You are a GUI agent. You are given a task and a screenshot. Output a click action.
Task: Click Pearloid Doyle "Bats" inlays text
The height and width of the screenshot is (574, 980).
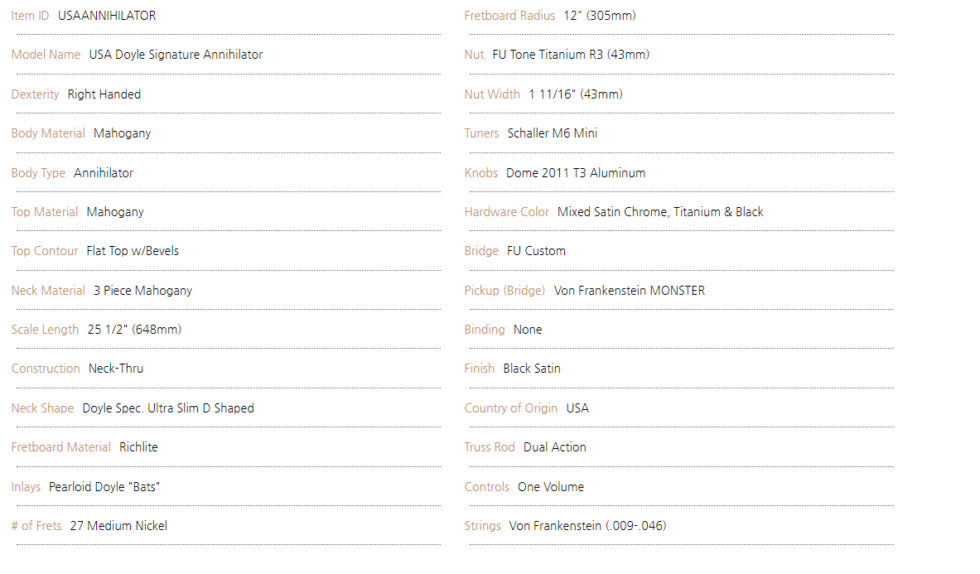104,486
